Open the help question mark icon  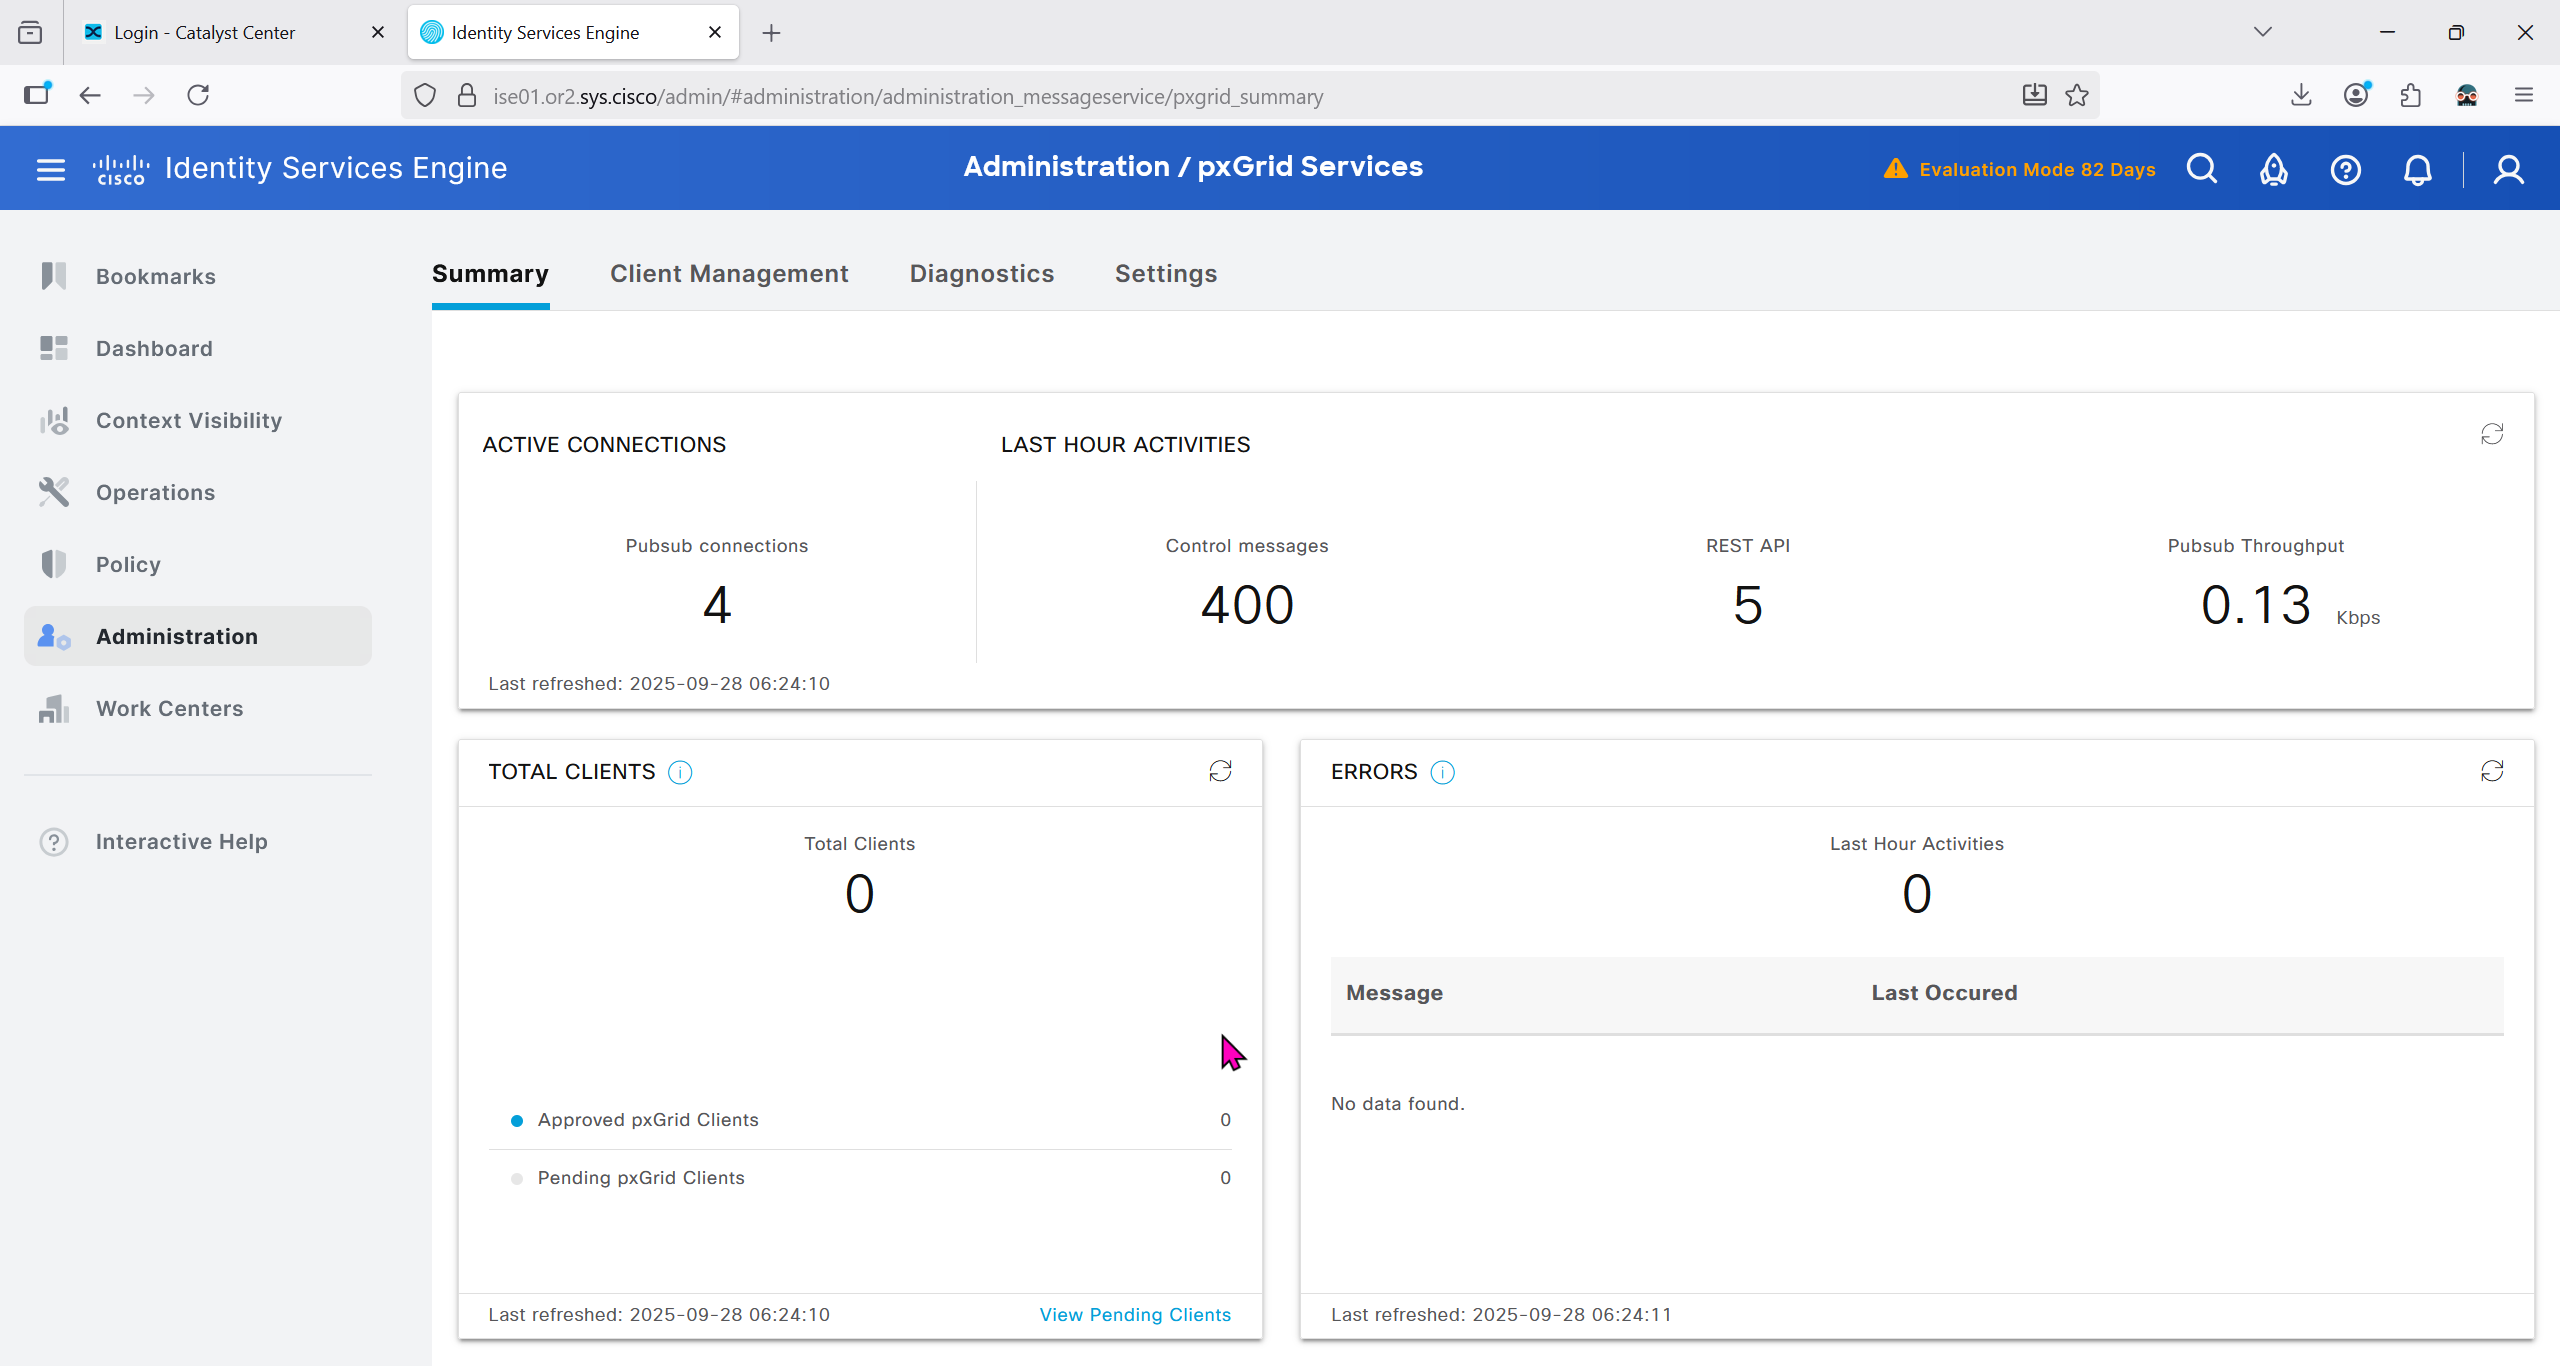[x=2345, y=169]
